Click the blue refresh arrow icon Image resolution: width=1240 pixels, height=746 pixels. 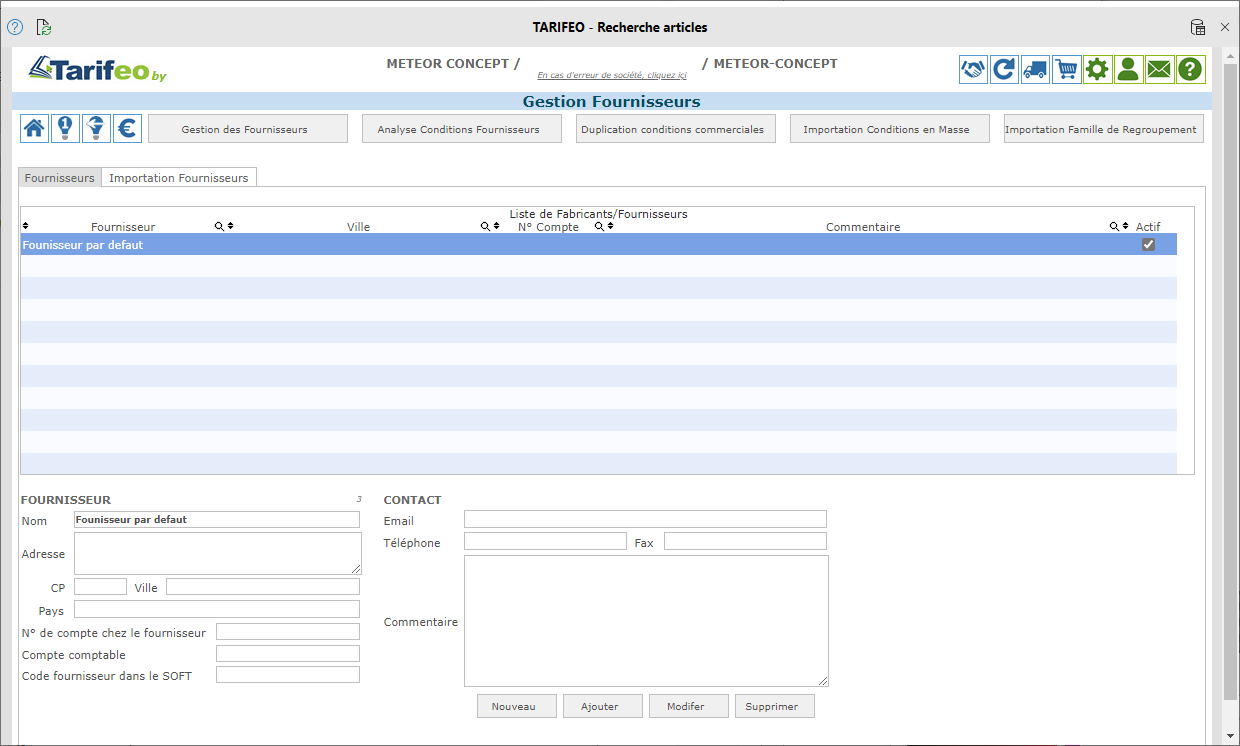point(1004,69)
